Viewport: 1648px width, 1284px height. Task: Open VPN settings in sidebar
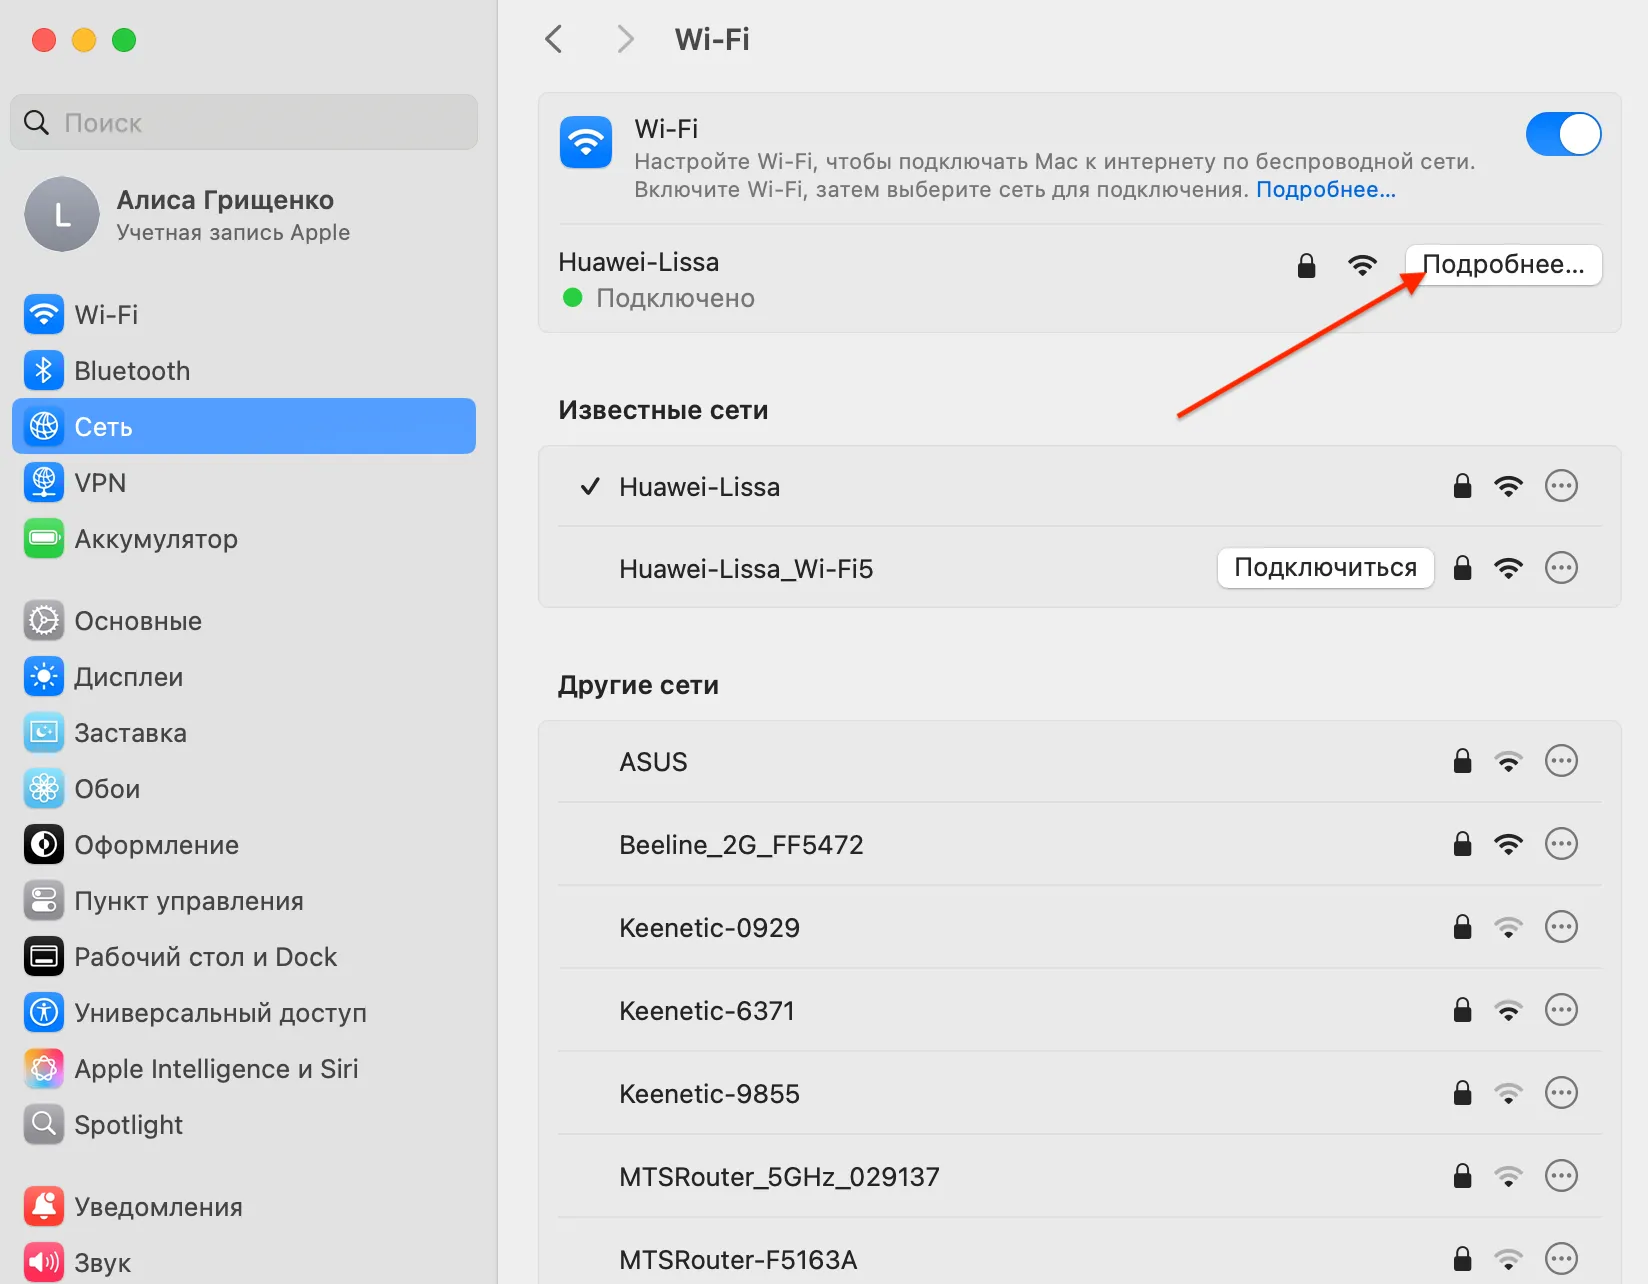tap(244, 483)
